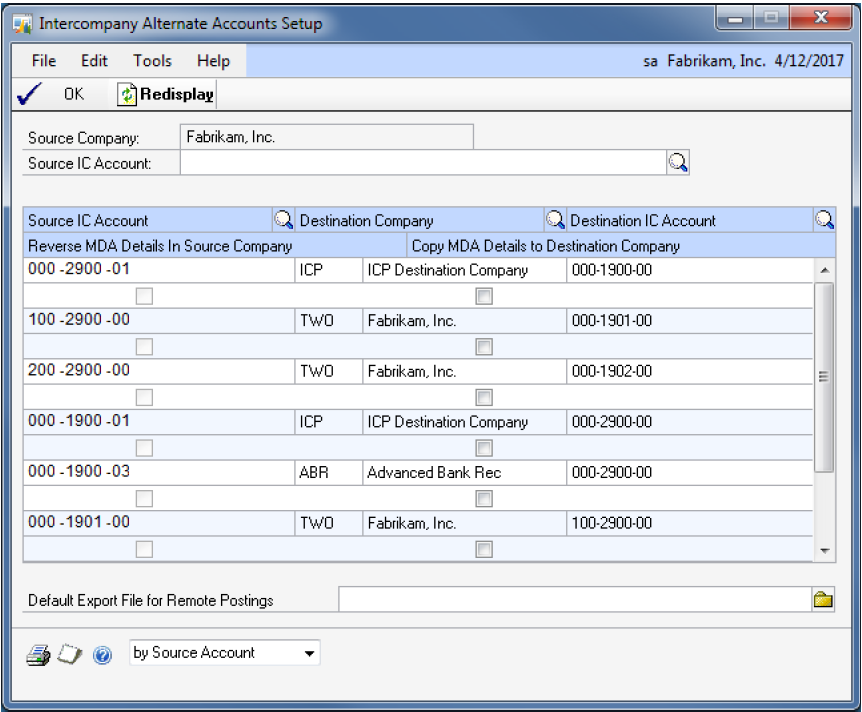The image size is (862, 712).
Task: Open the Tools menu
Action: (152, 61)
